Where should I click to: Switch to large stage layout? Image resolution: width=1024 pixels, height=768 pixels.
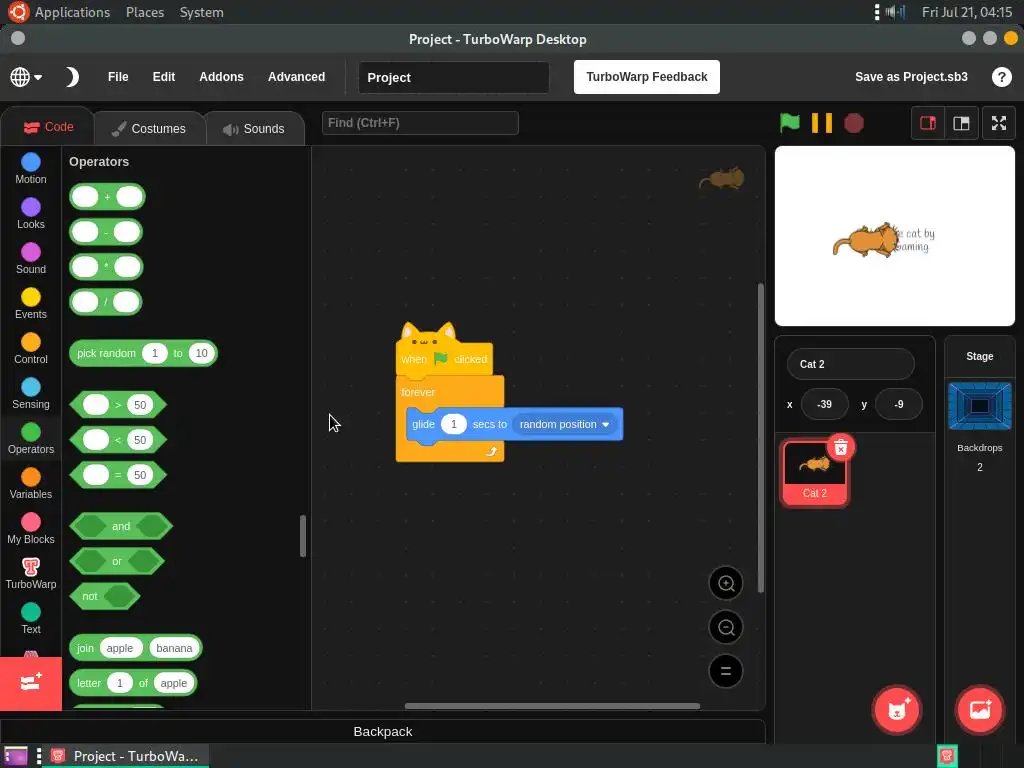961,123
